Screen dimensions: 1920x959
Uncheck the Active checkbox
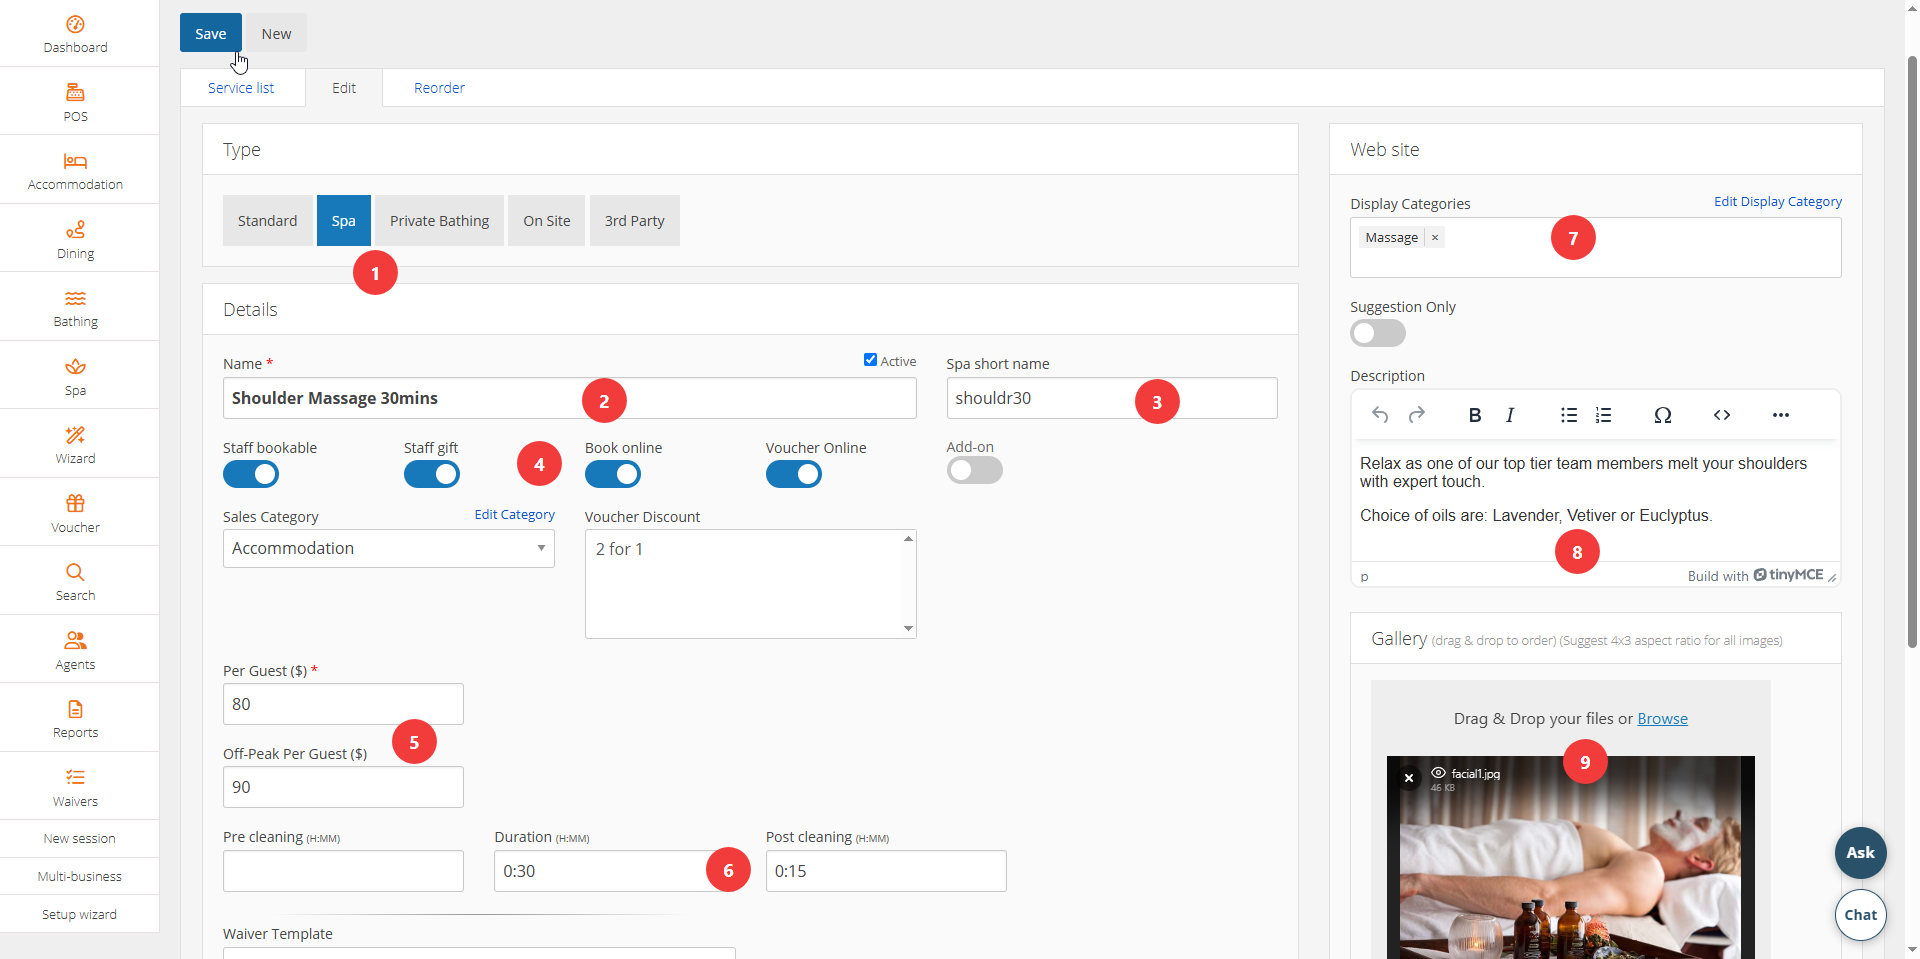pos(870,360)
